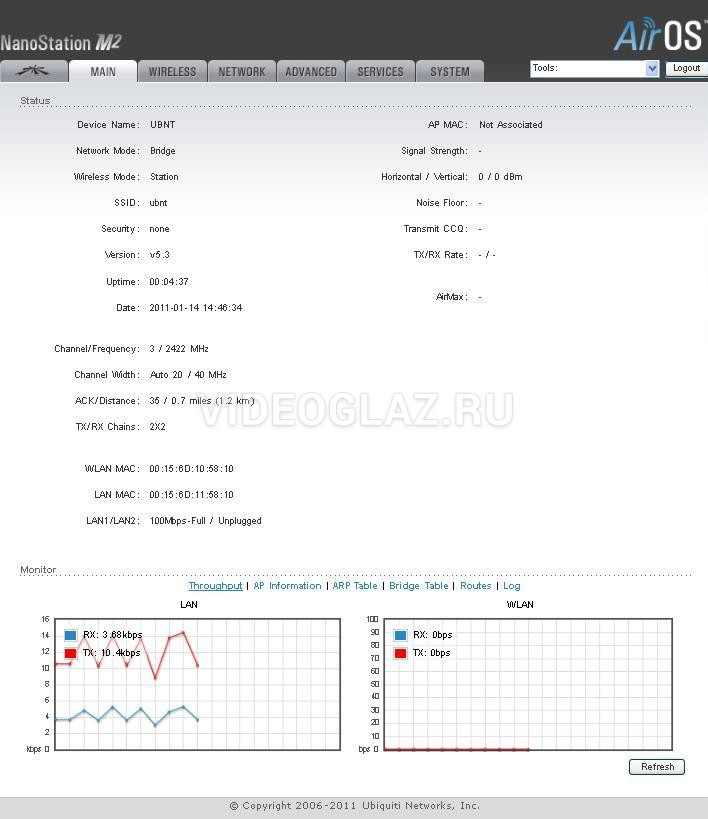This screenshot has width=708, height=819.
Task: Click the Refresh button
Action: click(657, 767)
